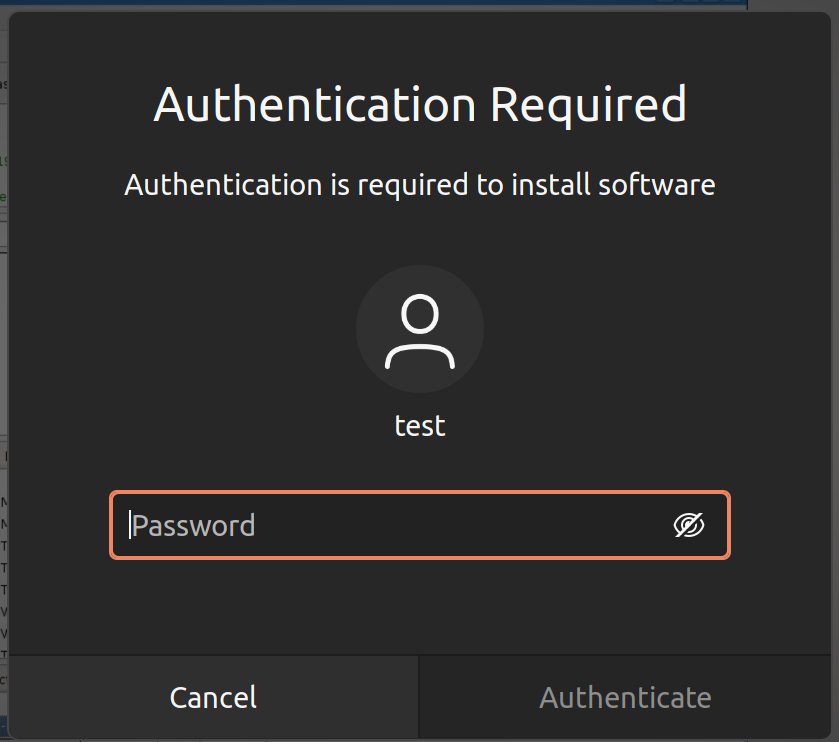The width and height of the screenshot is (839, 742).
Task: Click the background window strip above the dialog
Action: pos(400,5)
